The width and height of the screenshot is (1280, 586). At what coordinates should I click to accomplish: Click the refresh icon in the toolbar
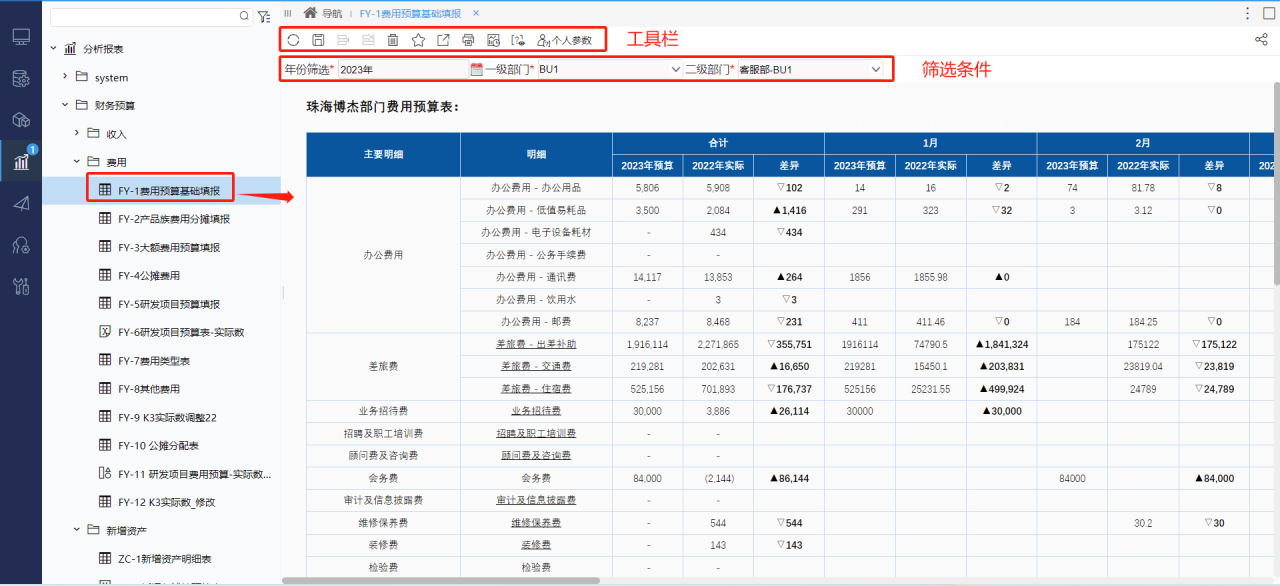(x=293, y=40)
